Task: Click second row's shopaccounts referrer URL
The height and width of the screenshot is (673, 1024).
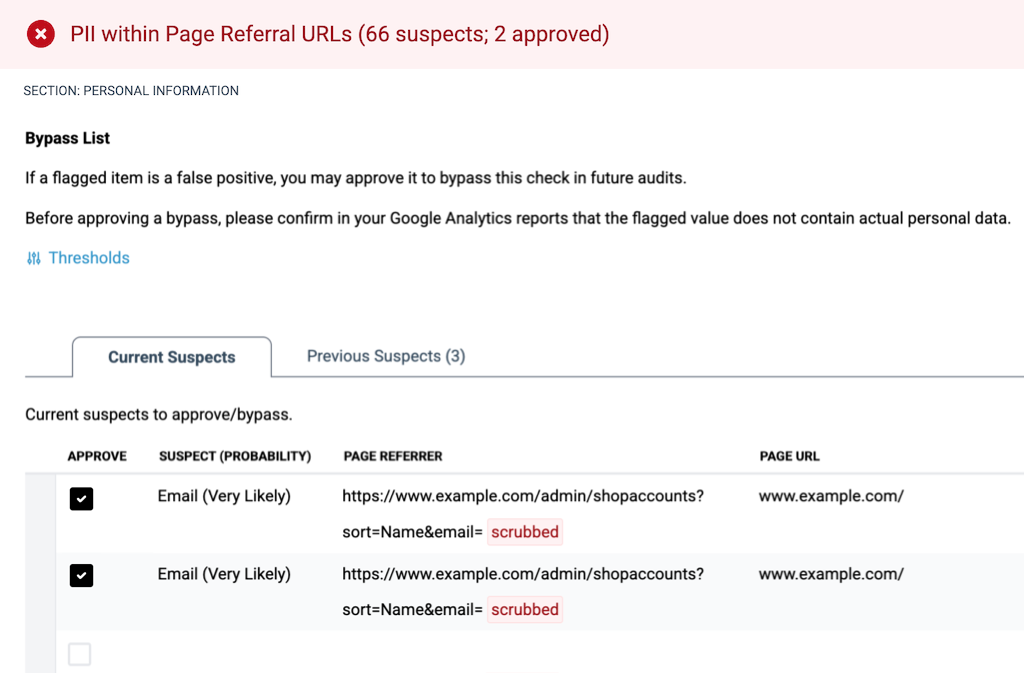Action: pyautogui.click(x=523, y=574)
